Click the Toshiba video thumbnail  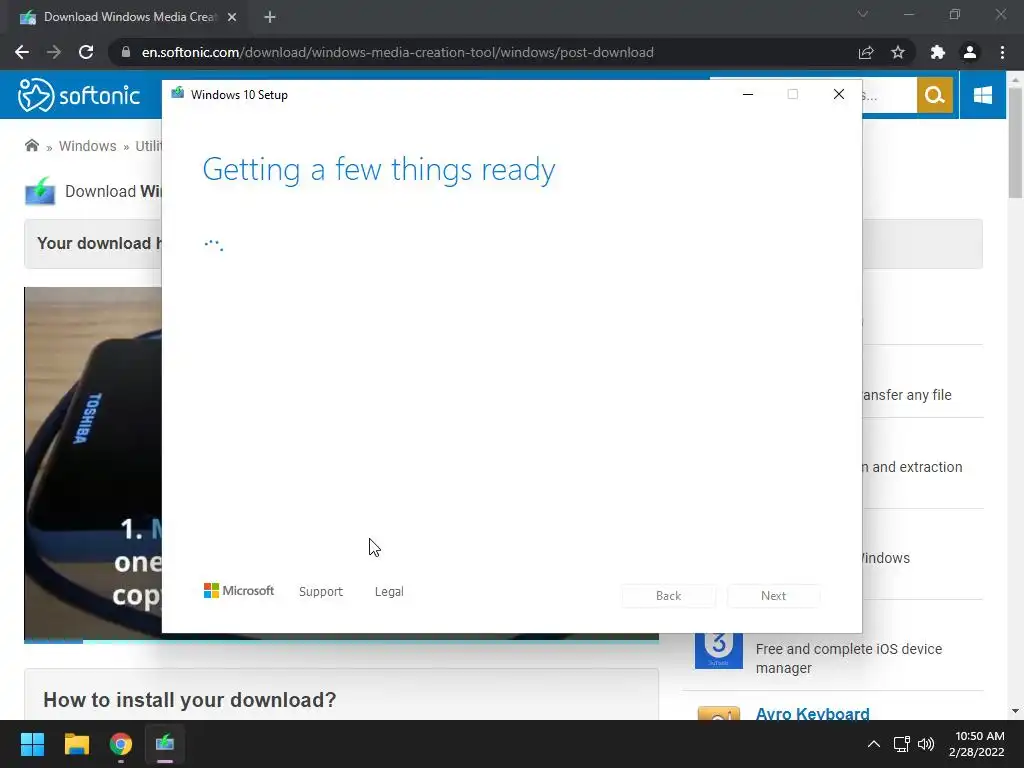pos(93,462)
